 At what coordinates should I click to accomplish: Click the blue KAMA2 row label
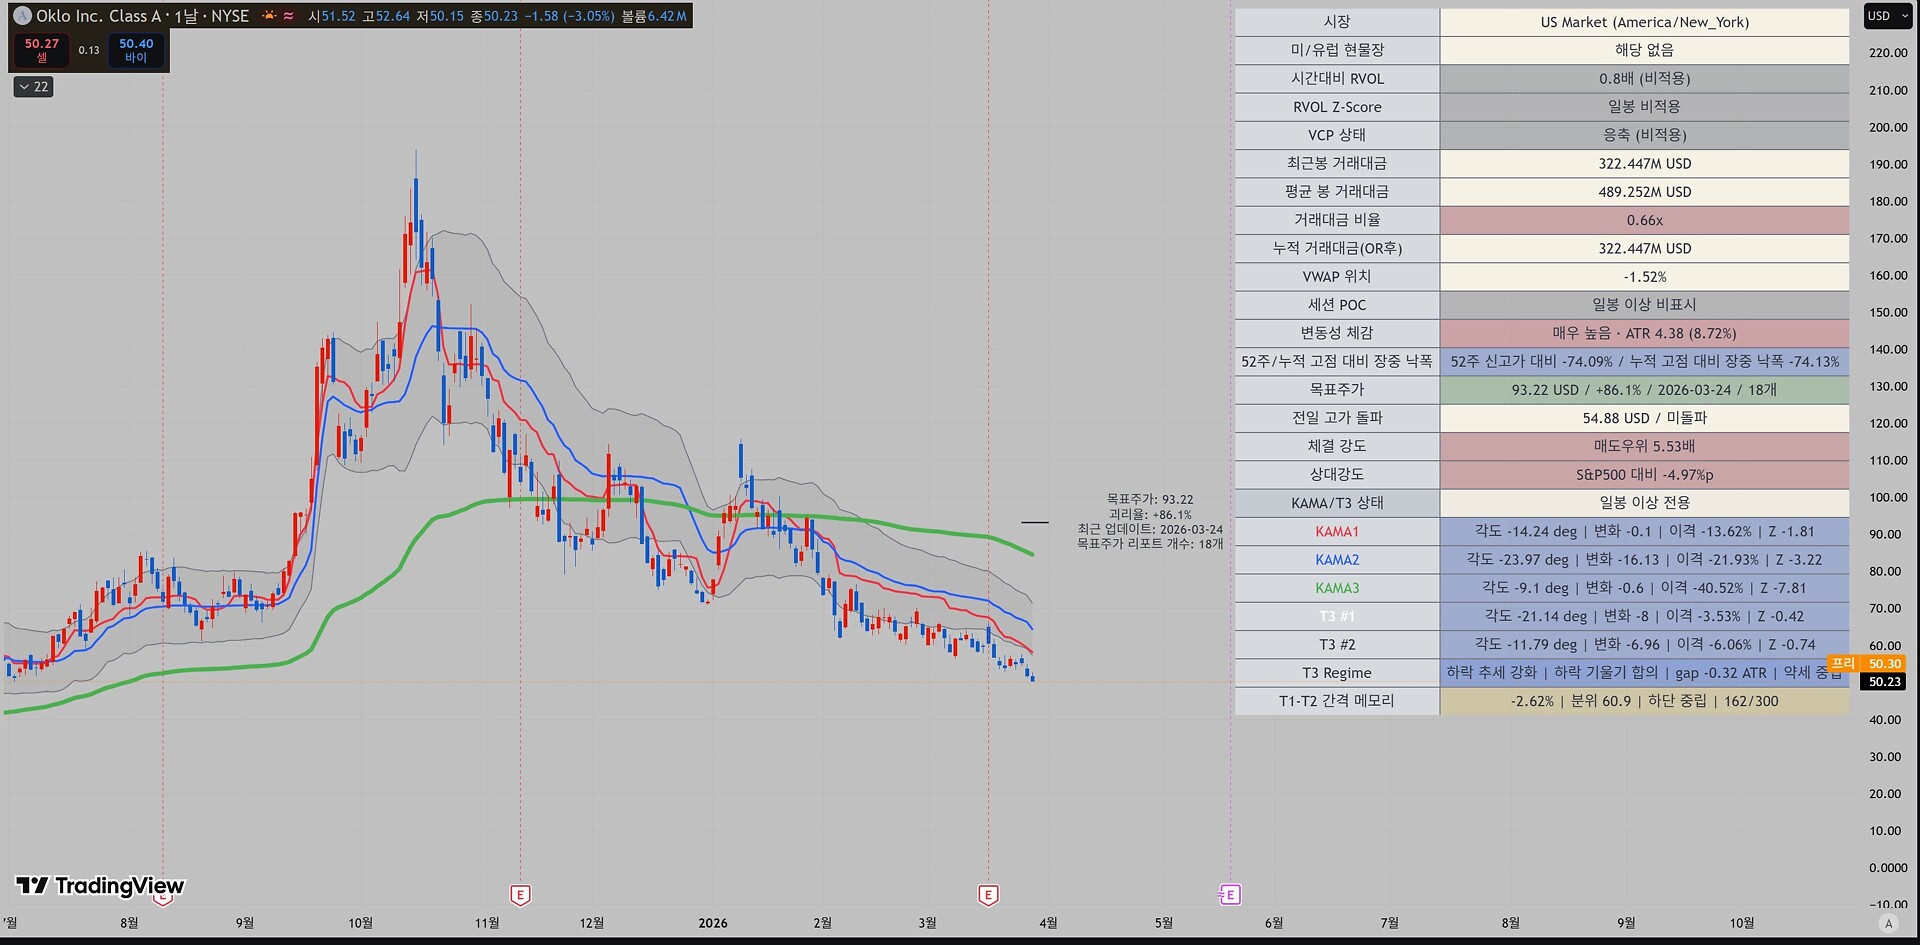point(1337,559)
